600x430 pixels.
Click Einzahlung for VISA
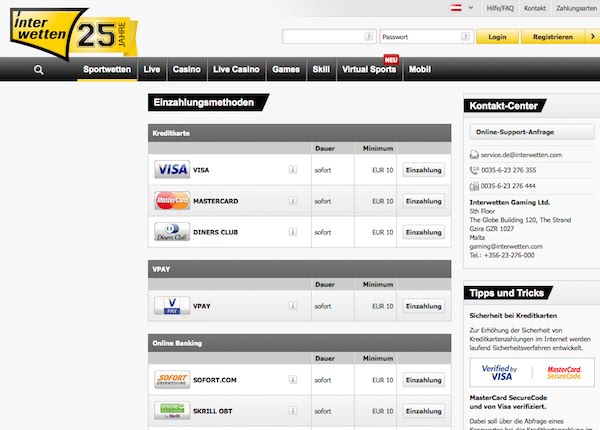click(424, 170)
